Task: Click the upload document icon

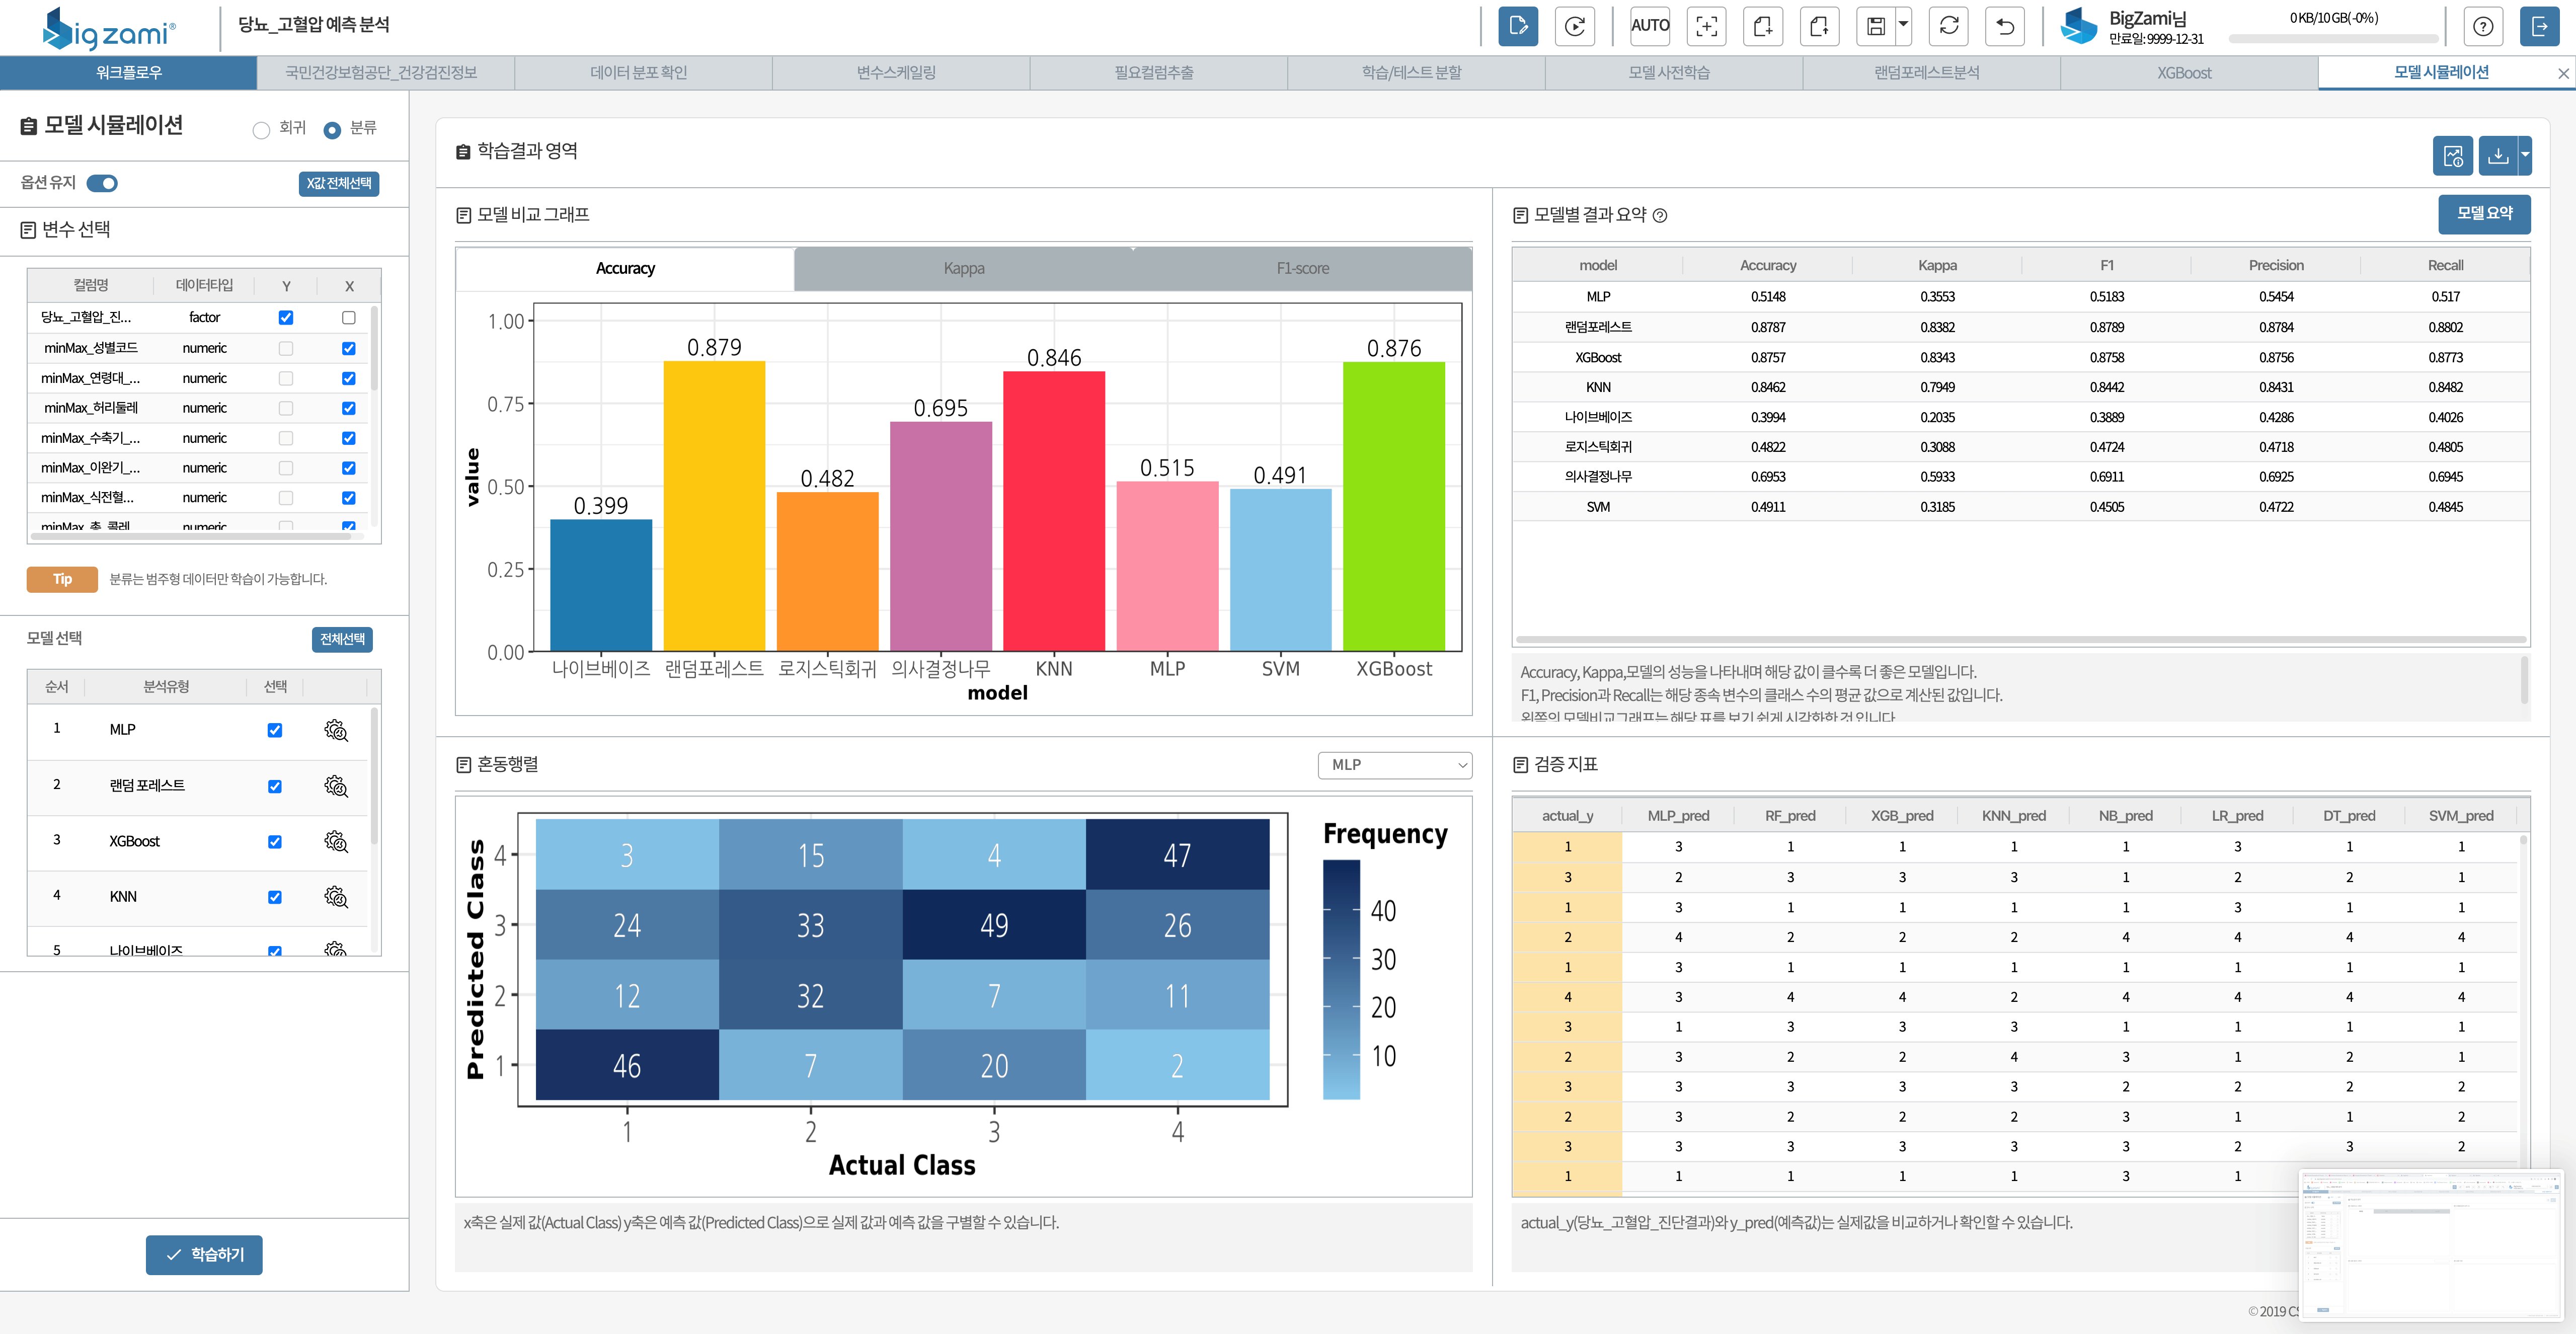Action: (1819, 26)
